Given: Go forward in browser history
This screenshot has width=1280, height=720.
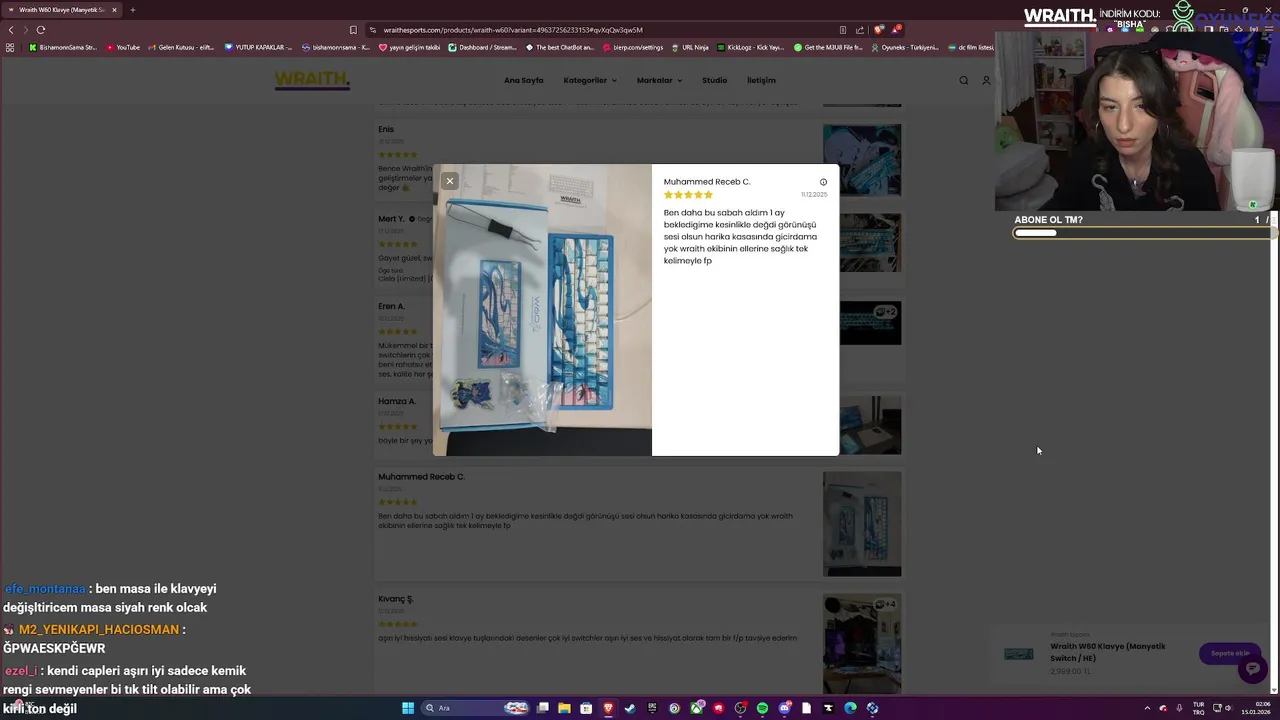Looking at the screenshot, I should pos(26,30).
